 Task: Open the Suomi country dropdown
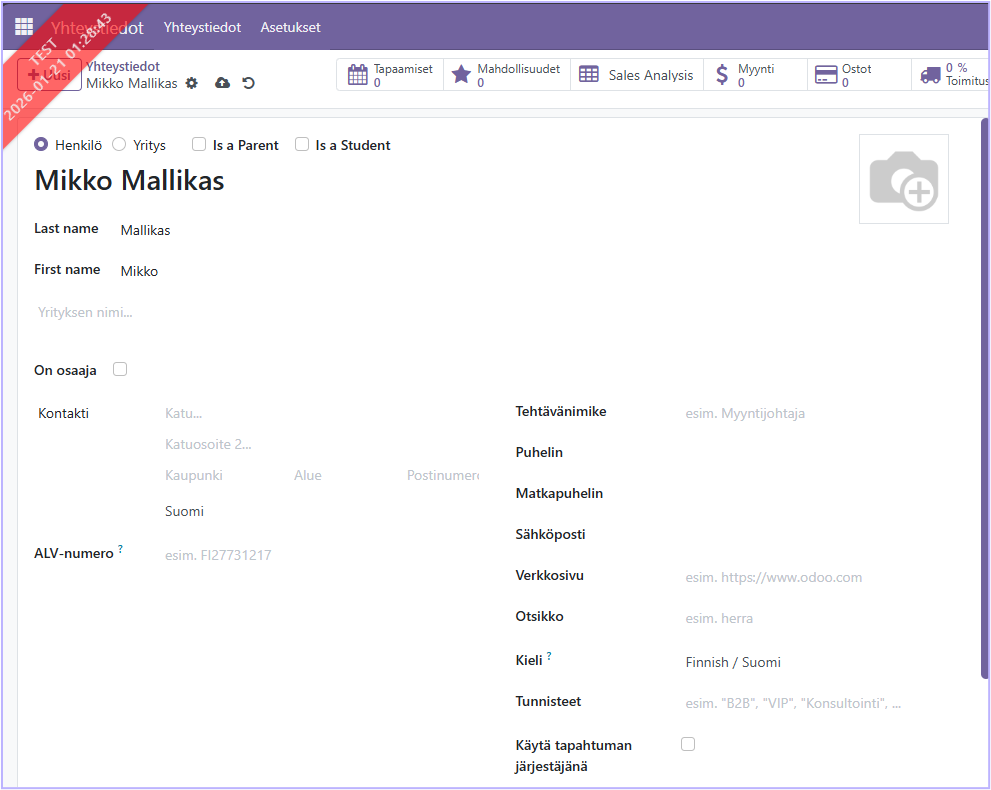(x=320, y=511)
